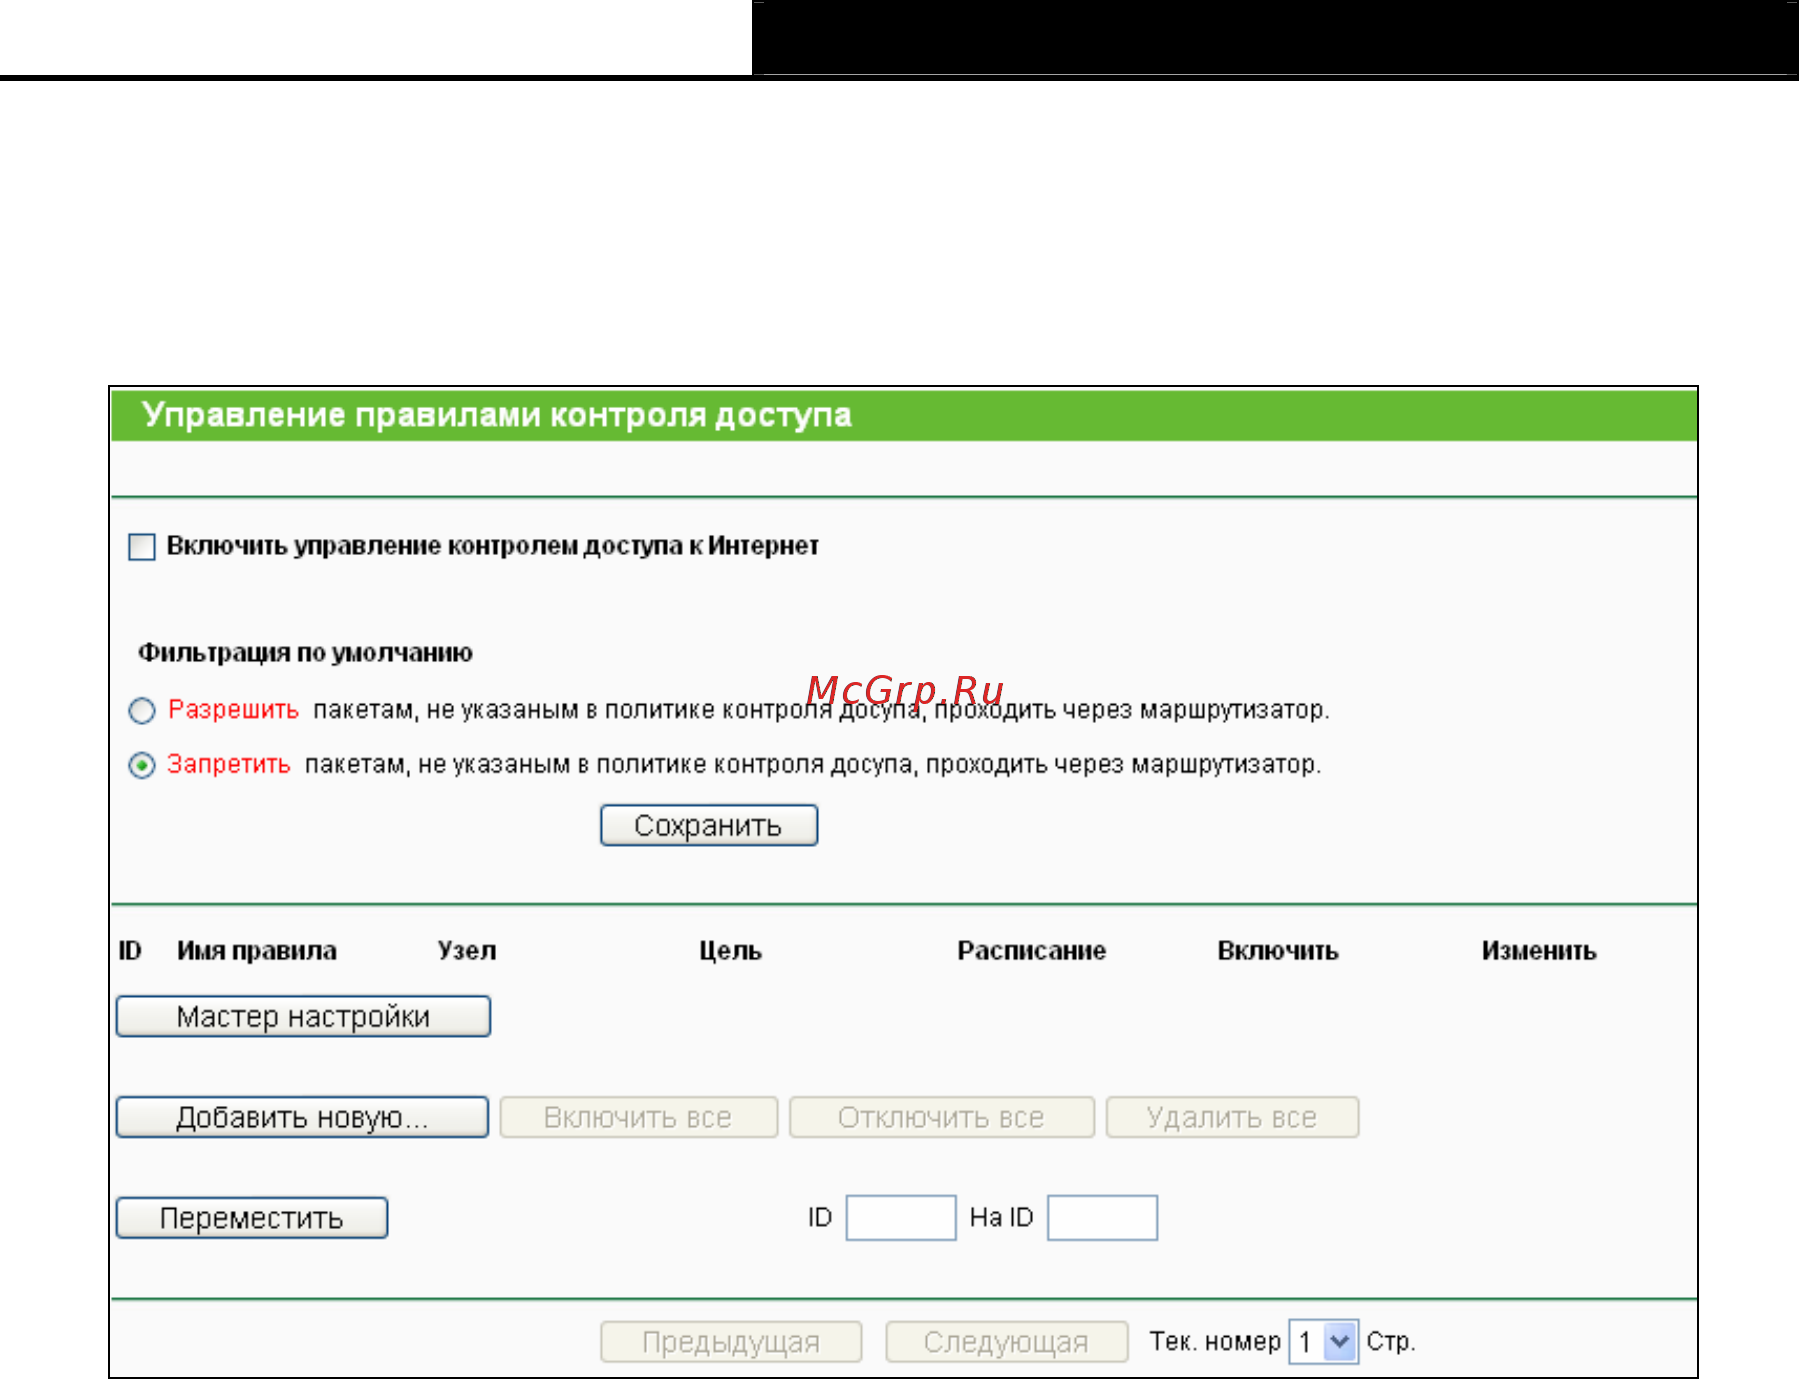
Task: Enable the Internet access control checkbox
Action: (142, 547)
